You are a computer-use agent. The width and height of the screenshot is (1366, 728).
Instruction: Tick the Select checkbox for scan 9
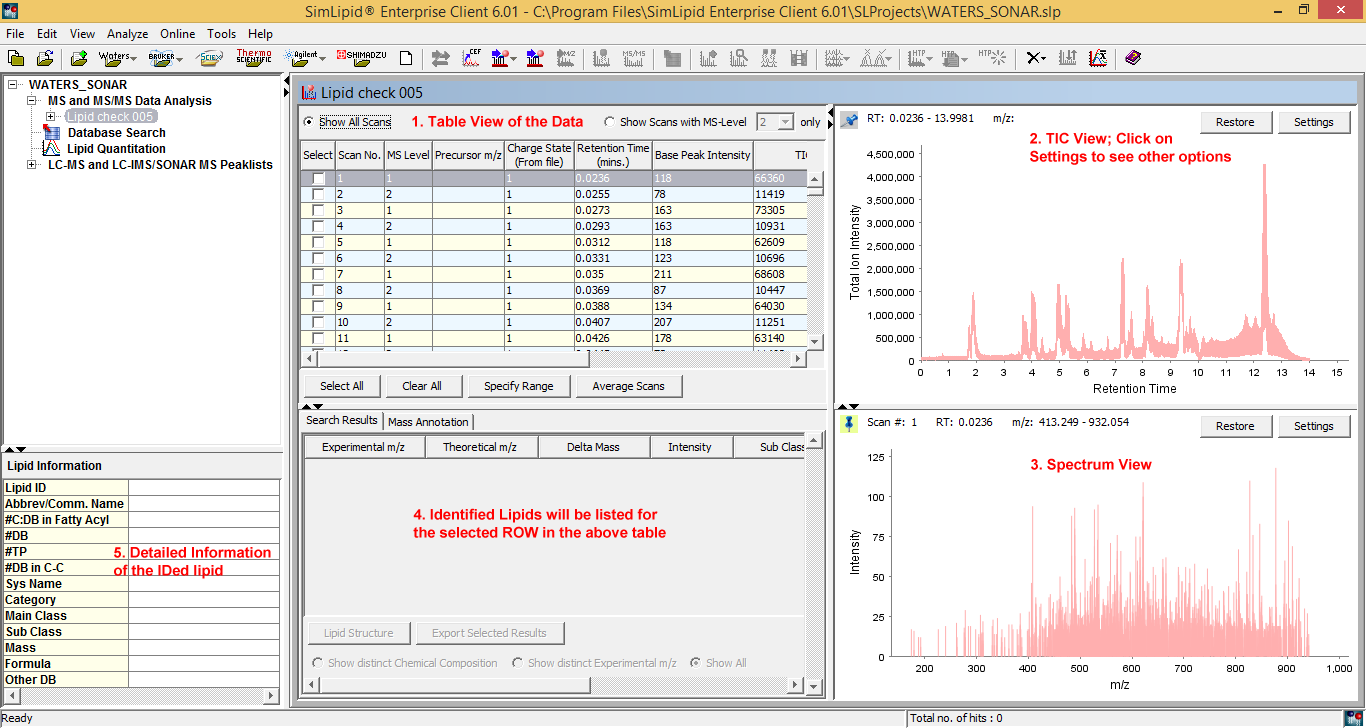318,306
